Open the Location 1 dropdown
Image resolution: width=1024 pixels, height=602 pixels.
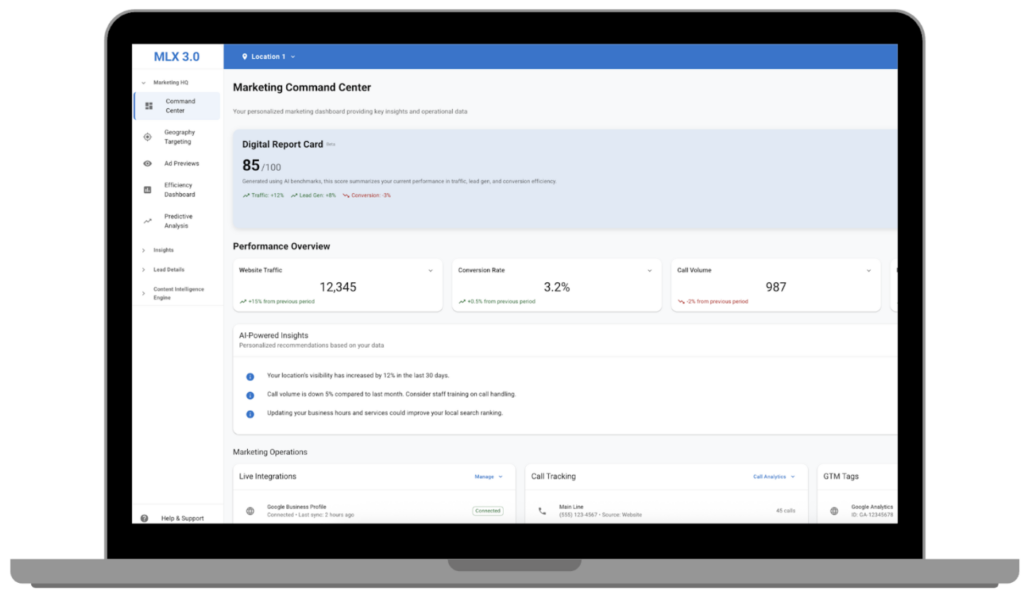pos(269,57)
